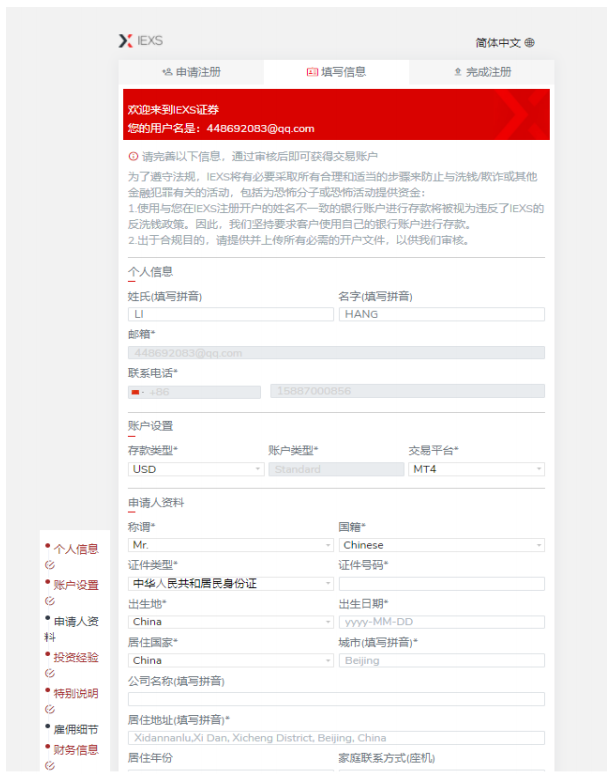Click check icon under 投资经验

coord(50,673)
